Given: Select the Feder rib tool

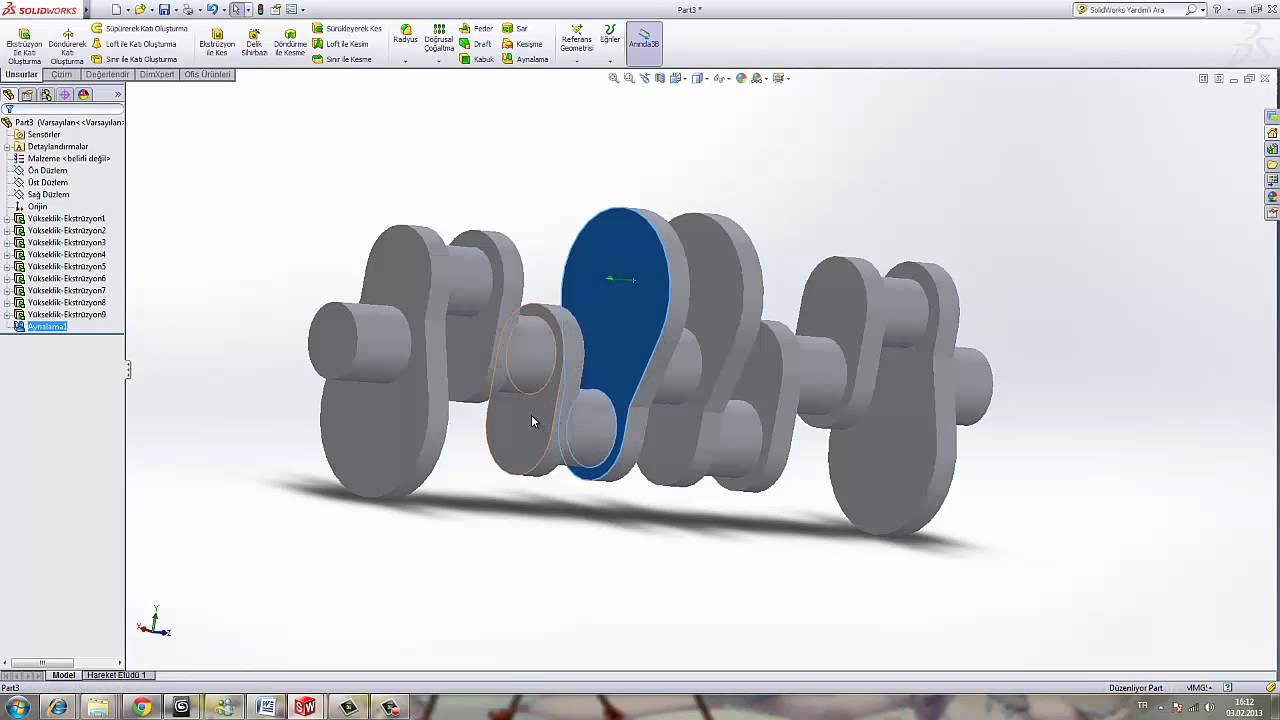Looking at the screenshot, I should tap(476, 29).
